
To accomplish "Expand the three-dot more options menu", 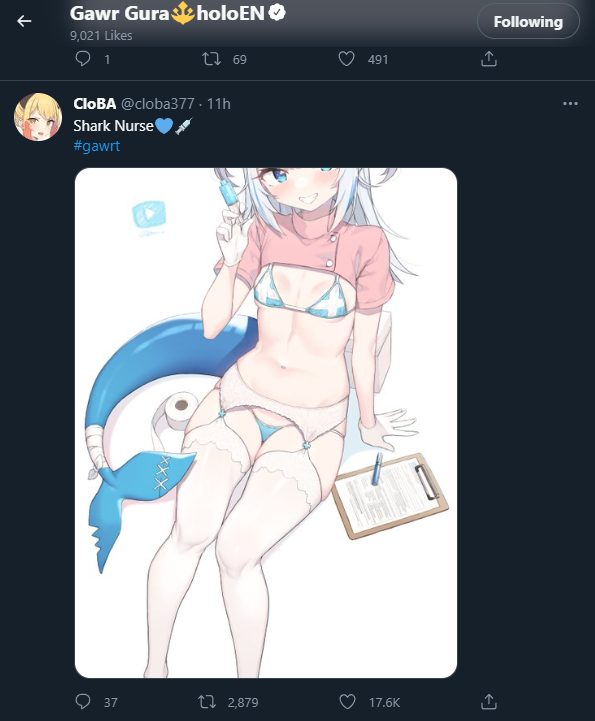I will (570, 103).
